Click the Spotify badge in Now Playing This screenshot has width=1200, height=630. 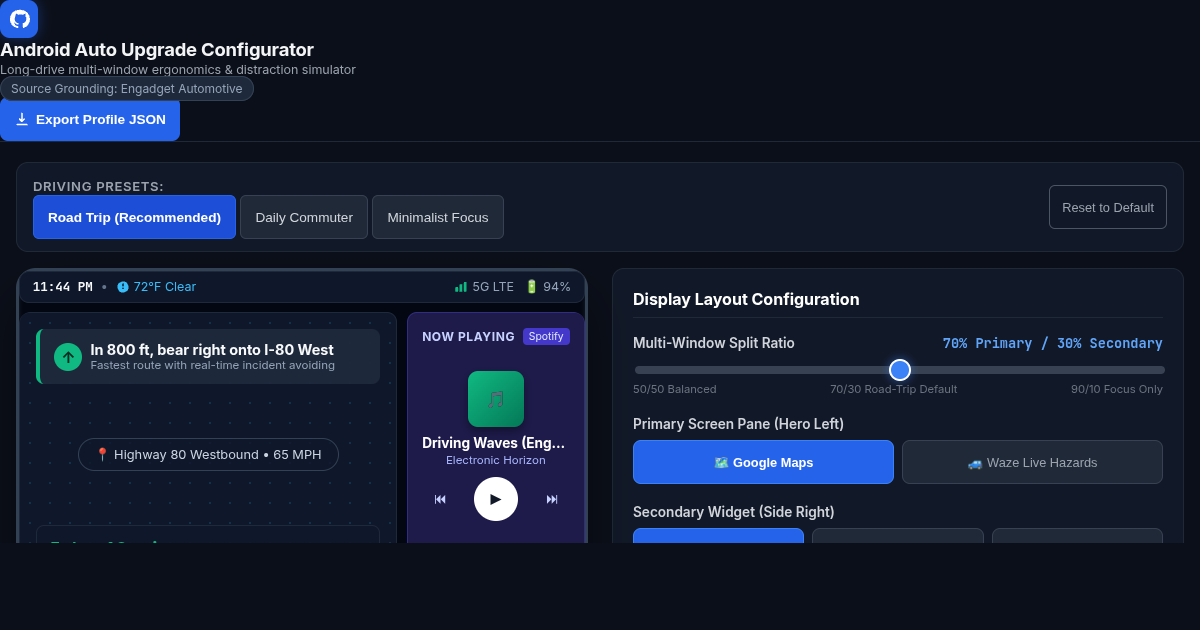[546, 336]
